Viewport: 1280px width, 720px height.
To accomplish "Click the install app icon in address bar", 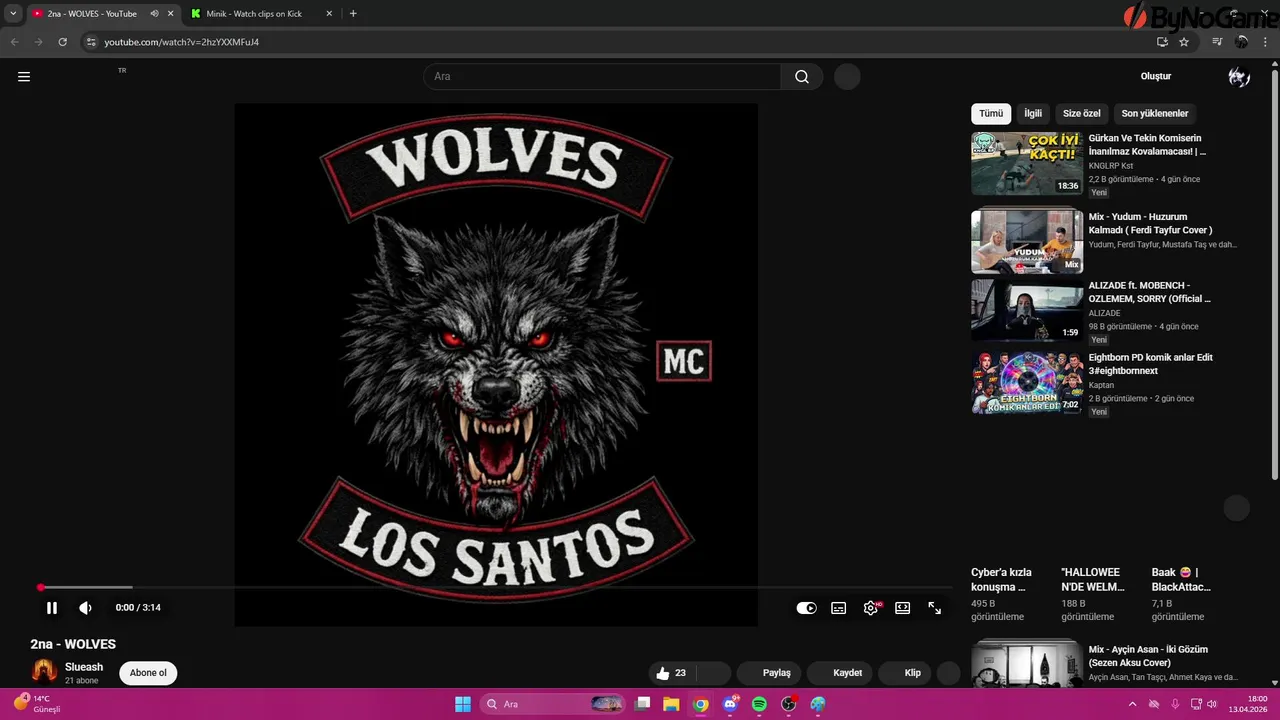I will 1162,42.
